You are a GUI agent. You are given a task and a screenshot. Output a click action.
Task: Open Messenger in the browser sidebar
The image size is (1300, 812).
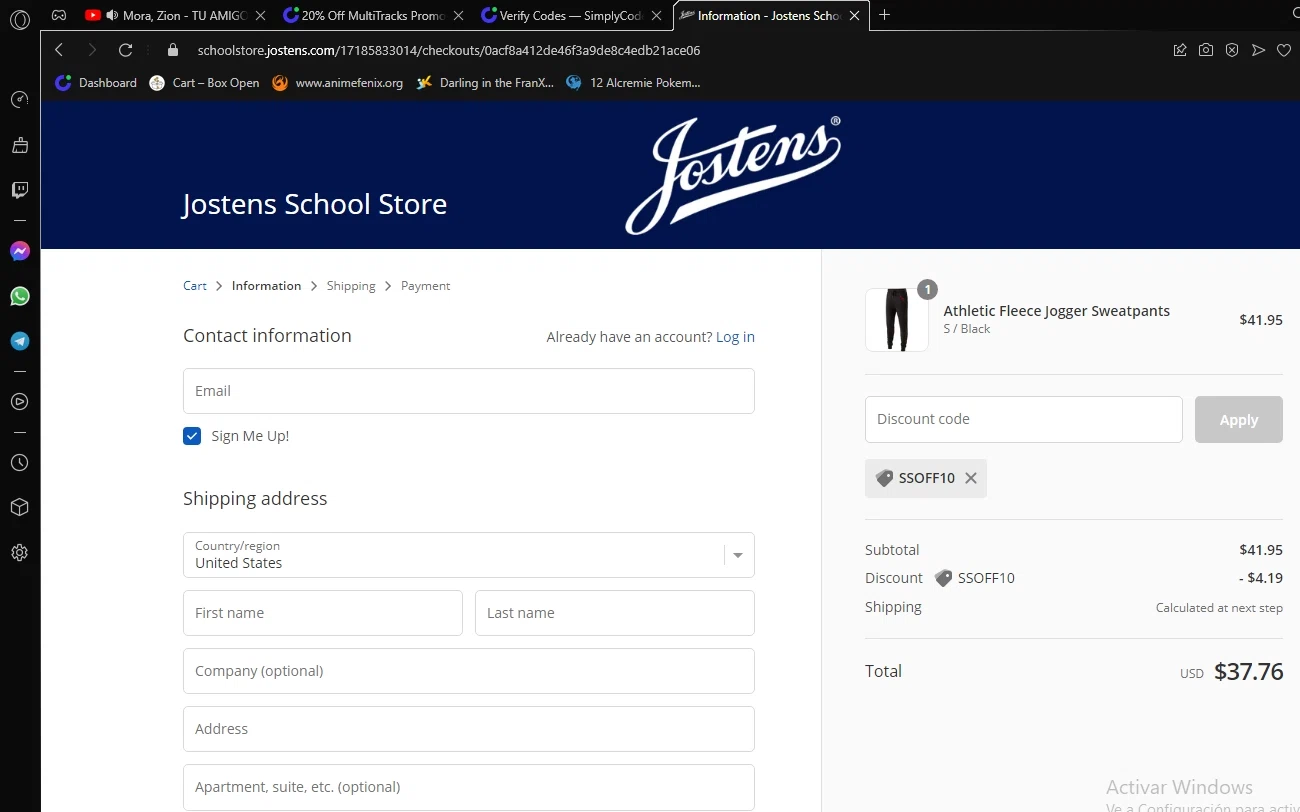point(20,251)
